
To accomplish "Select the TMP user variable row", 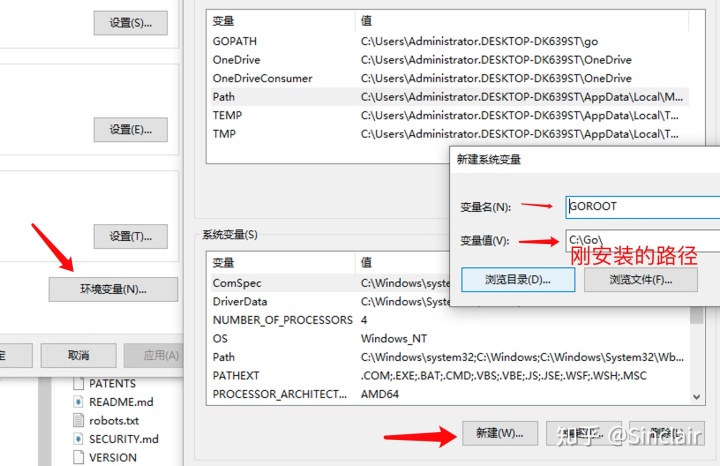I will [x=450, y=134].
